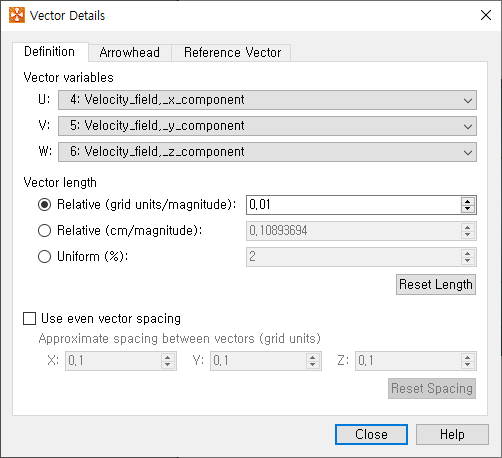Viewport: 502px width, 458px height.
Task: Click the Reset Length button
Action: click(x=436, y=284)
